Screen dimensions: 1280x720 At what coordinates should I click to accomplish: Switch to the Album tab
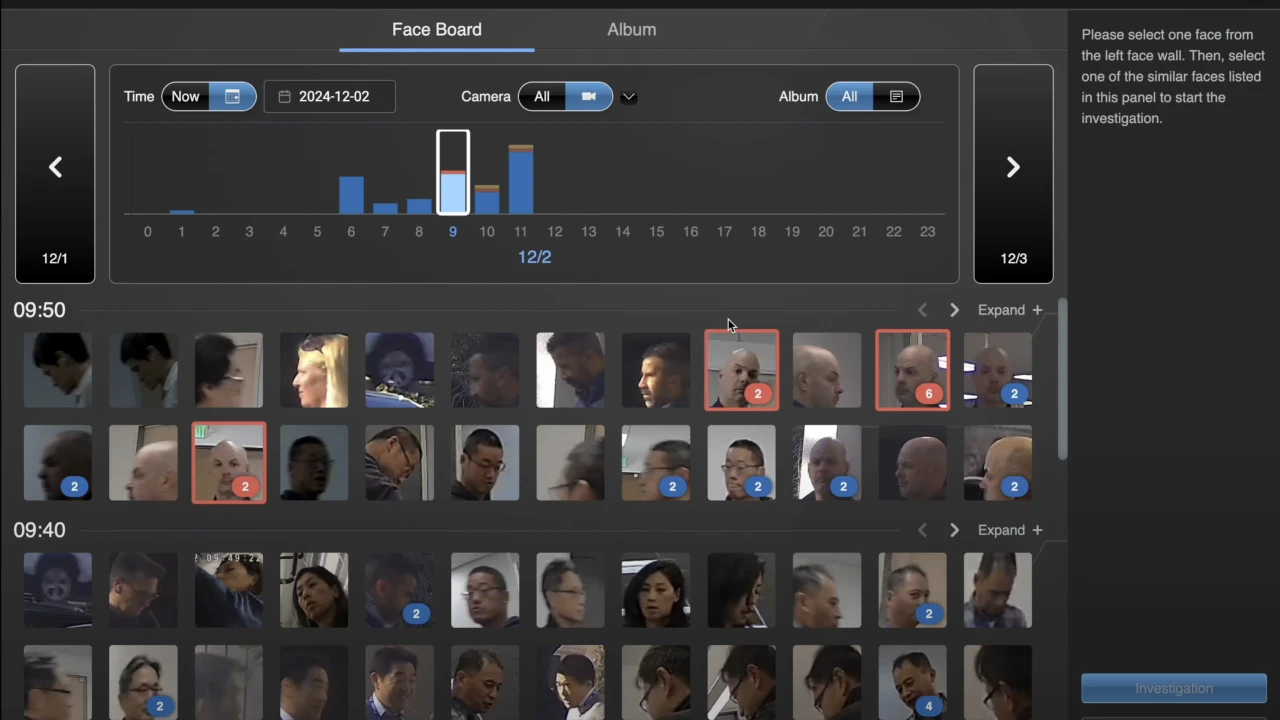631,30
